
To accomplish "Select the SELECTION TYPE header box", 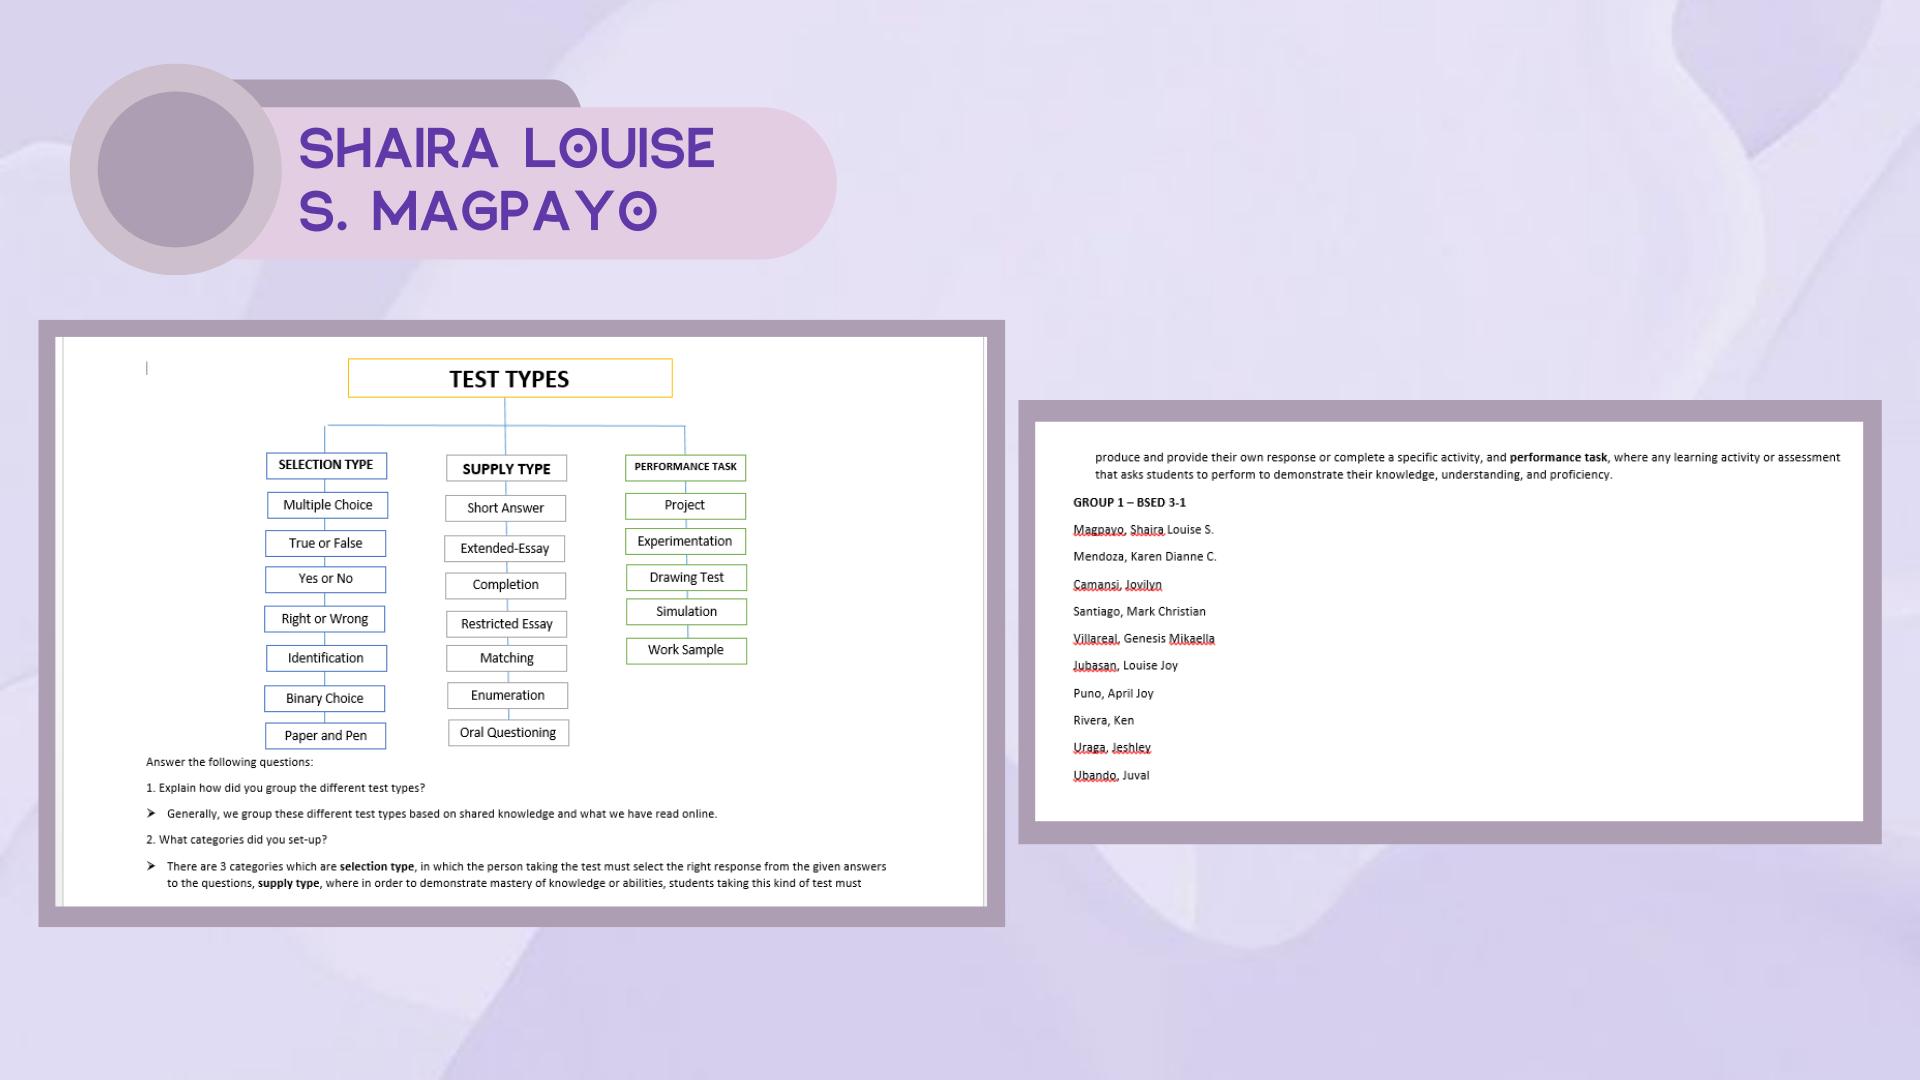I will pos(326,465).
